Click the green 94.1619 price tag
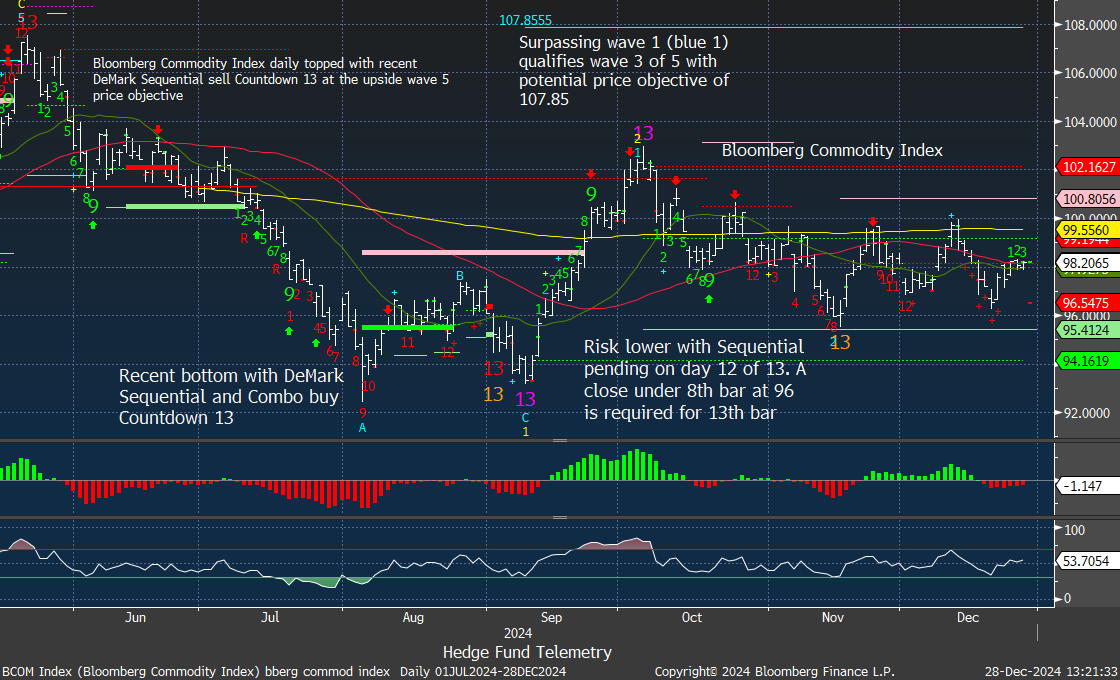Screen dimensions: 1120x680 pos(1089,360)
